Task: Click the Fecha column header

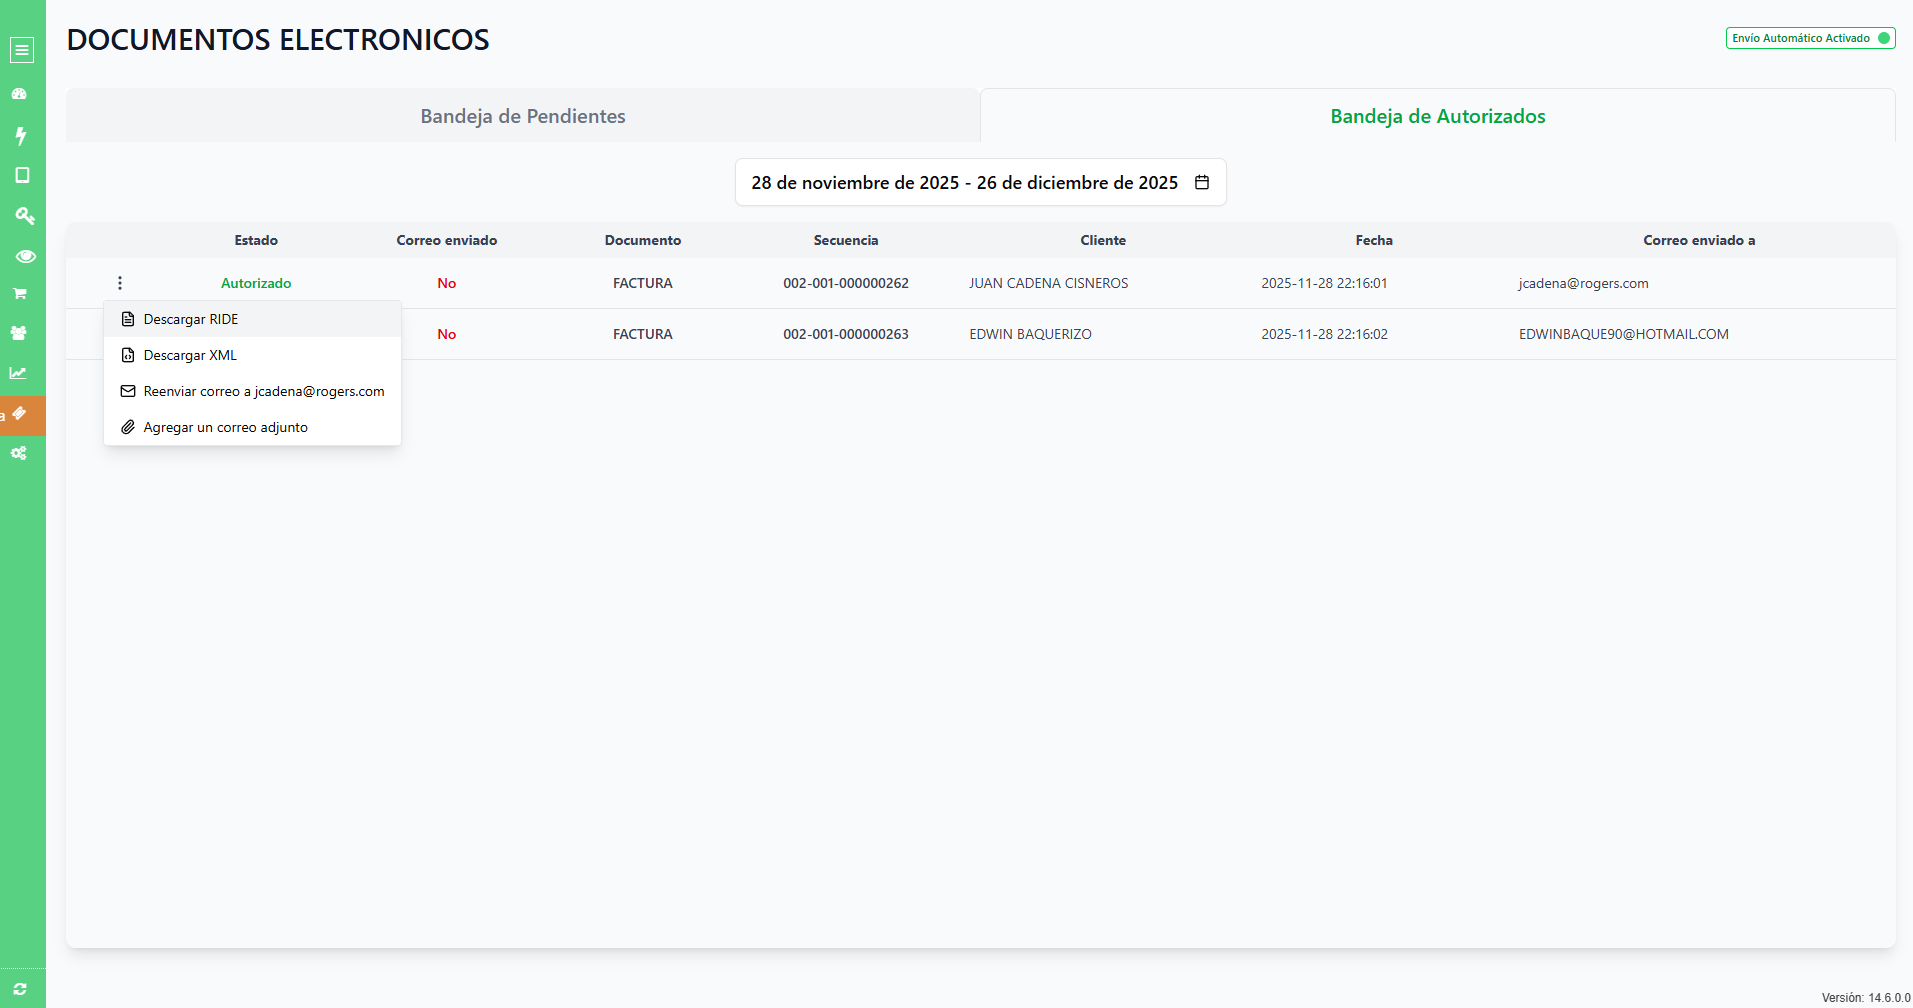Action: click(x=1374, y=240)
